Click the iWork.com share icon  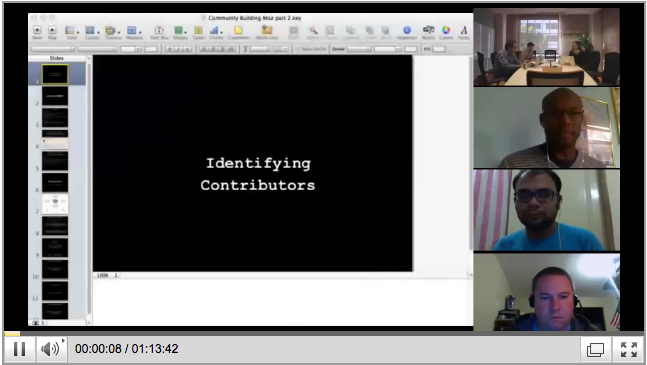point(267,32)
